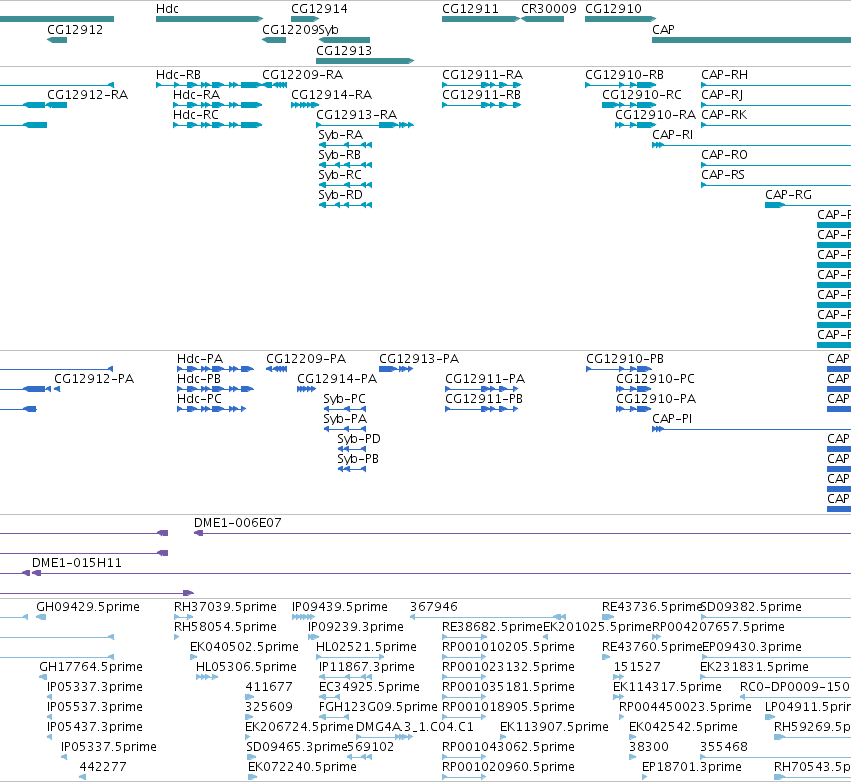Click transcript CG12914-RA label

coord(332,95)
